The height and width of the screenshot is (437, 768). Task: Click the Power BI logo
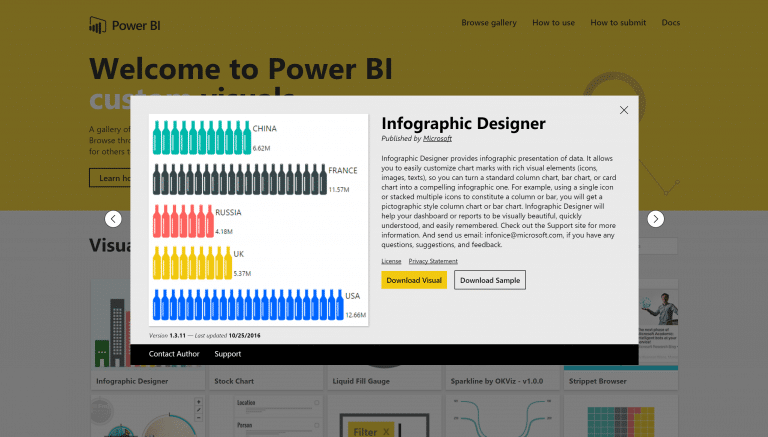[125, 25]
